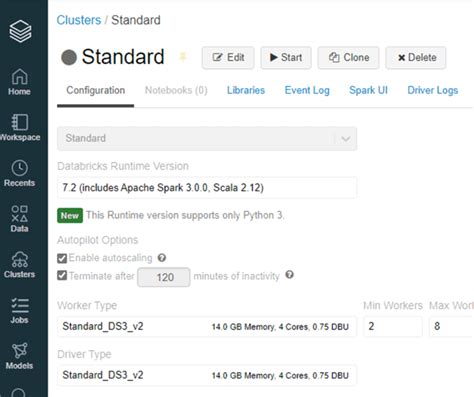Screen dimensions: 474x397
Task: Click the Min Workers label
Action: (393, 305)
